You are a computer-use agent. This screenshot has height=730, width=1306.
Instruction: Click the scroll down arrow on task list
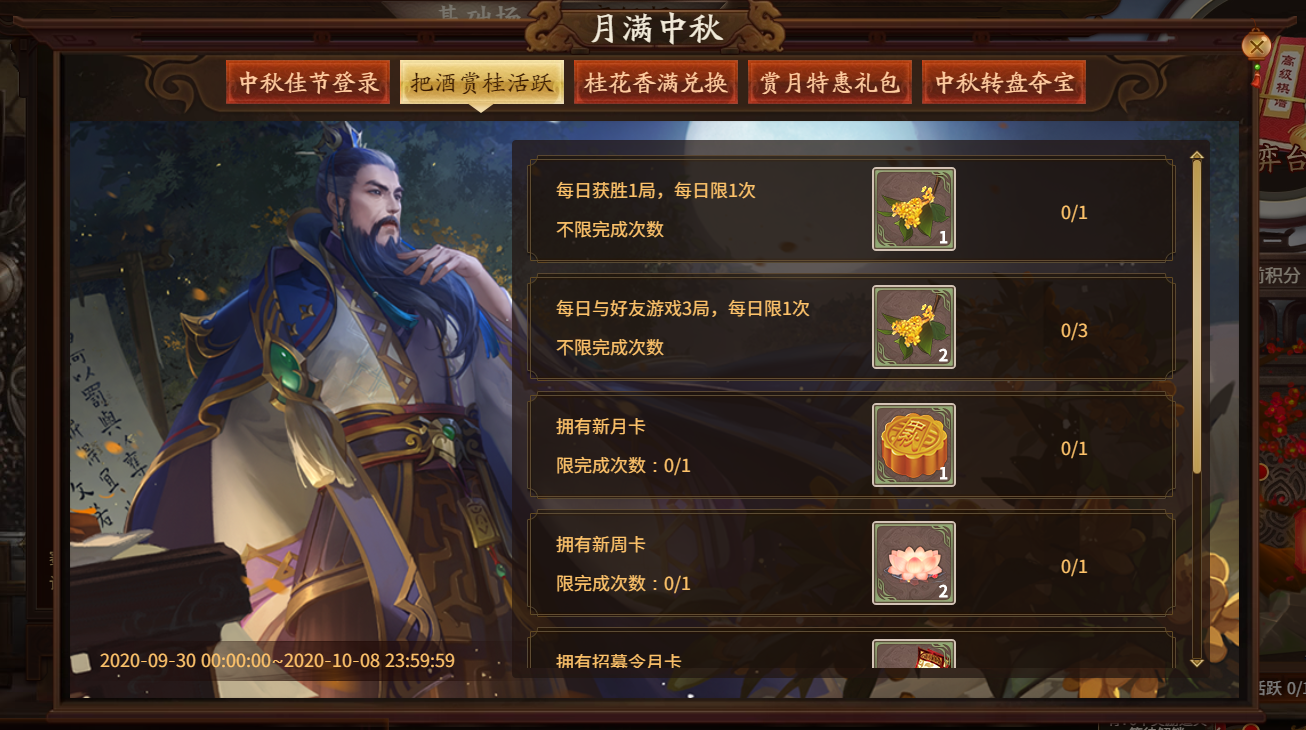coord(1196,663)
